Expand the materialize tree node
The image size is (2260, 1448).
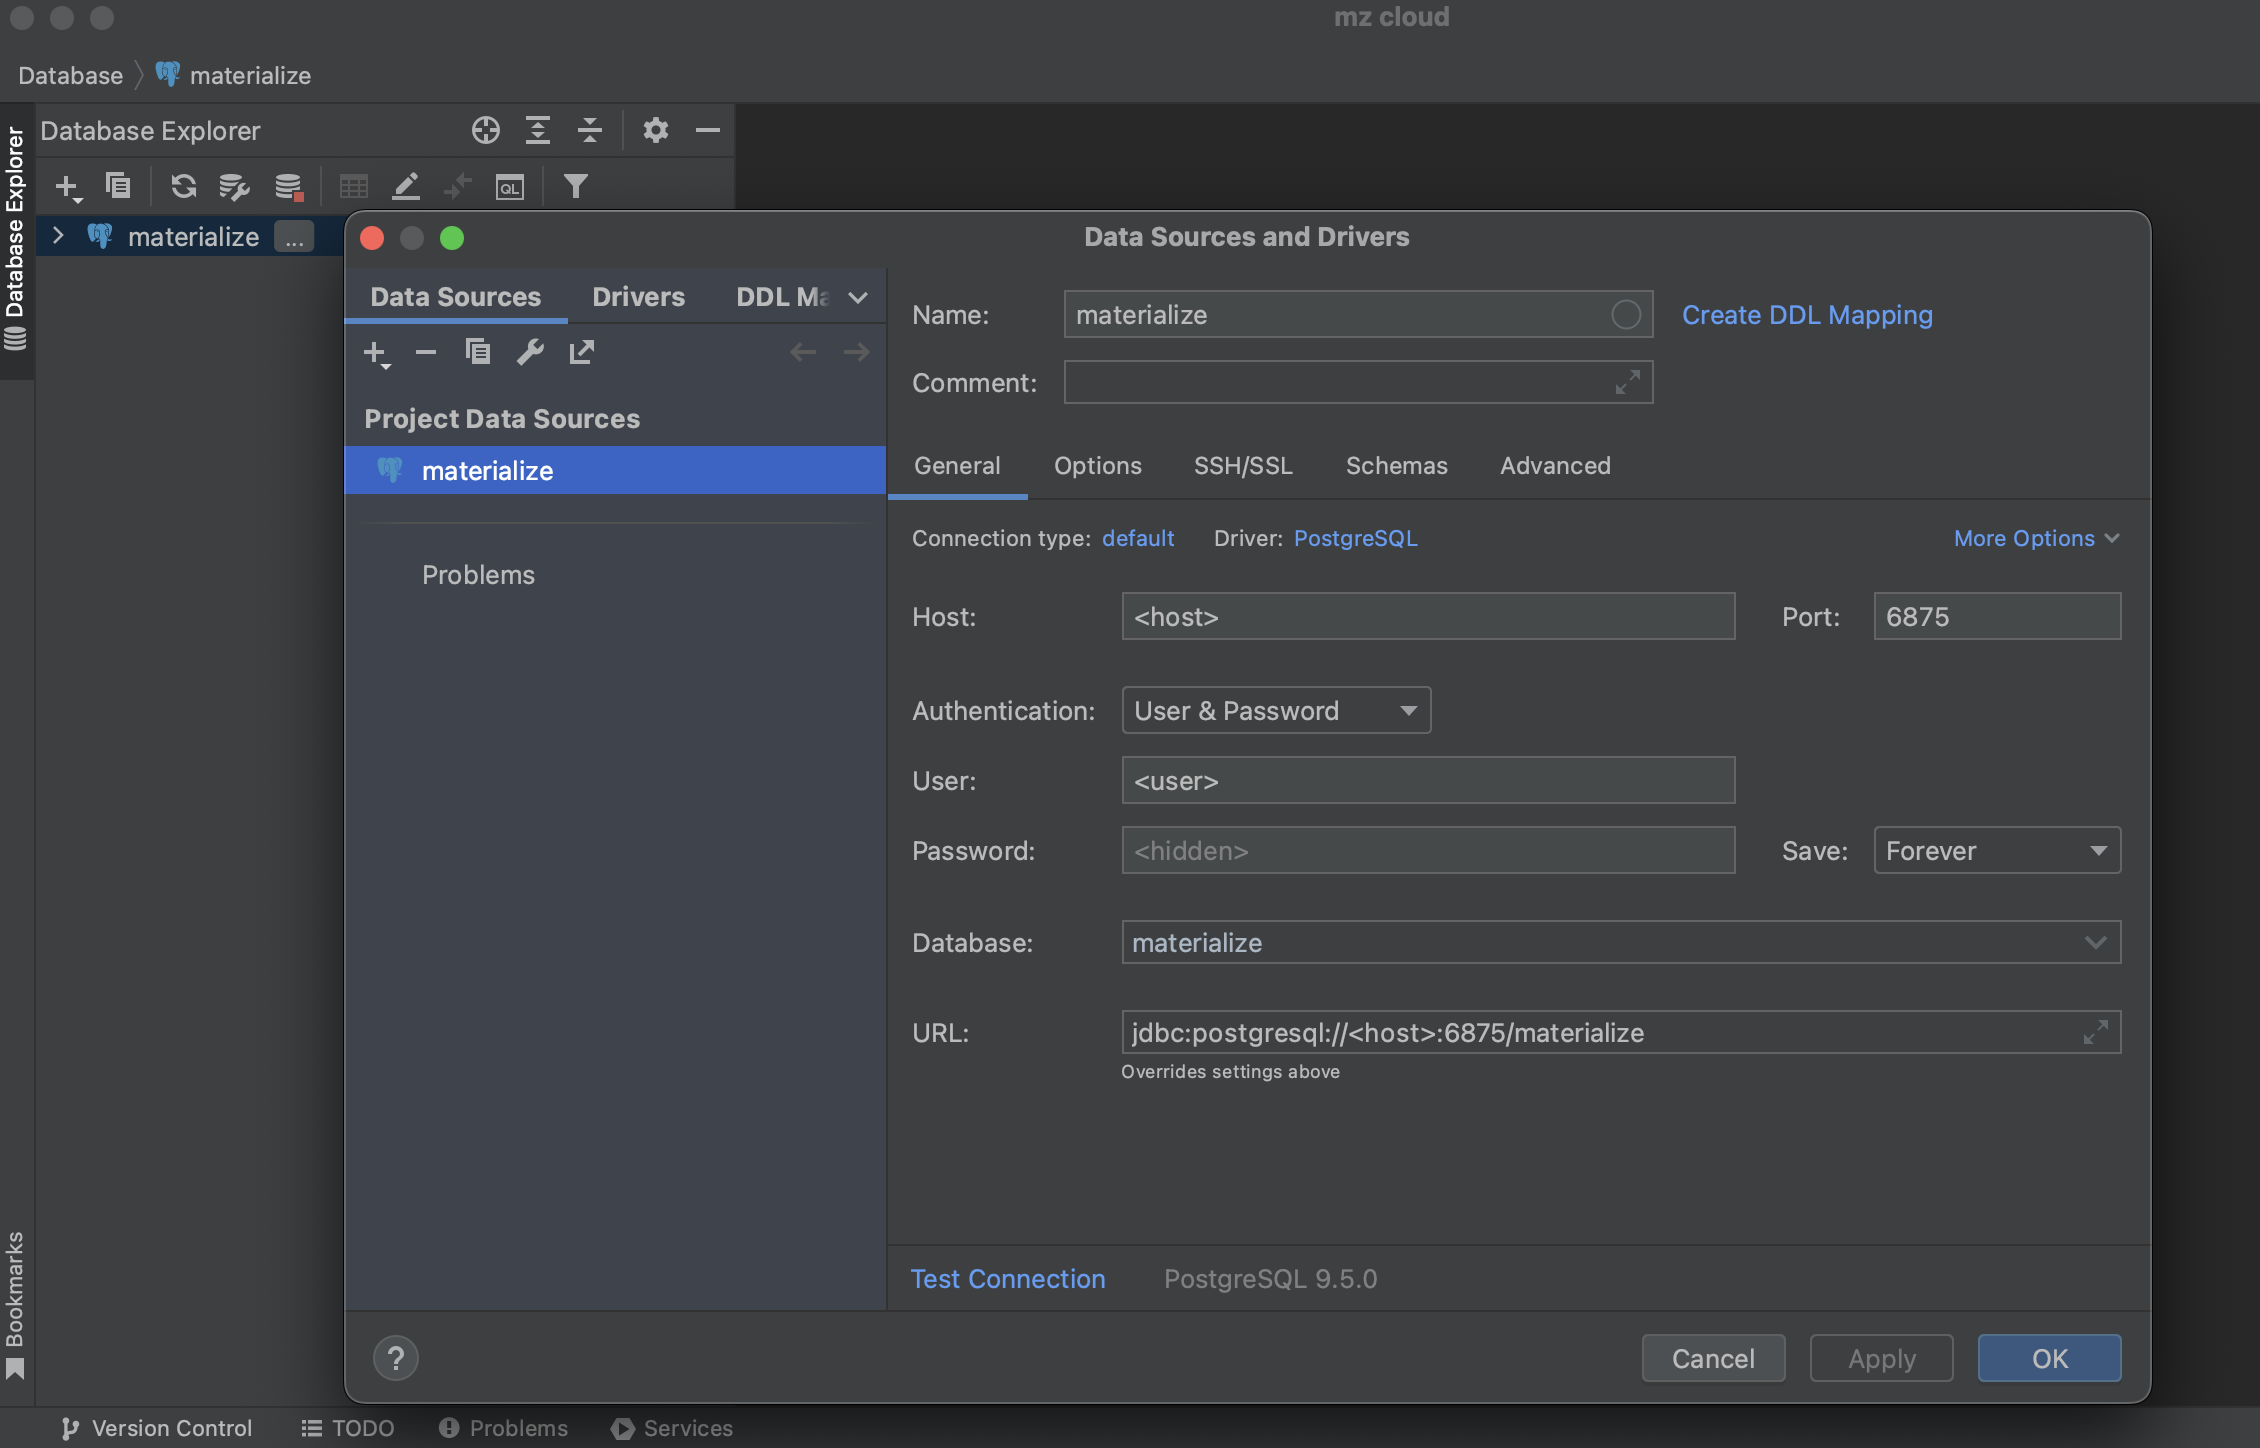click(58, 236)
